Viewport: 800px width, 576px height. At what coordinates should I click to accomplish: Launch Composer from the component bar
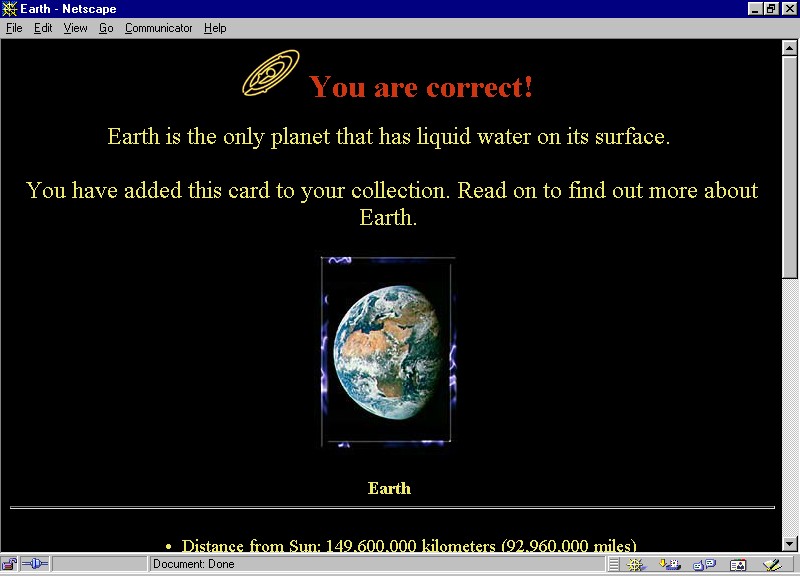[x=771, y=564]
